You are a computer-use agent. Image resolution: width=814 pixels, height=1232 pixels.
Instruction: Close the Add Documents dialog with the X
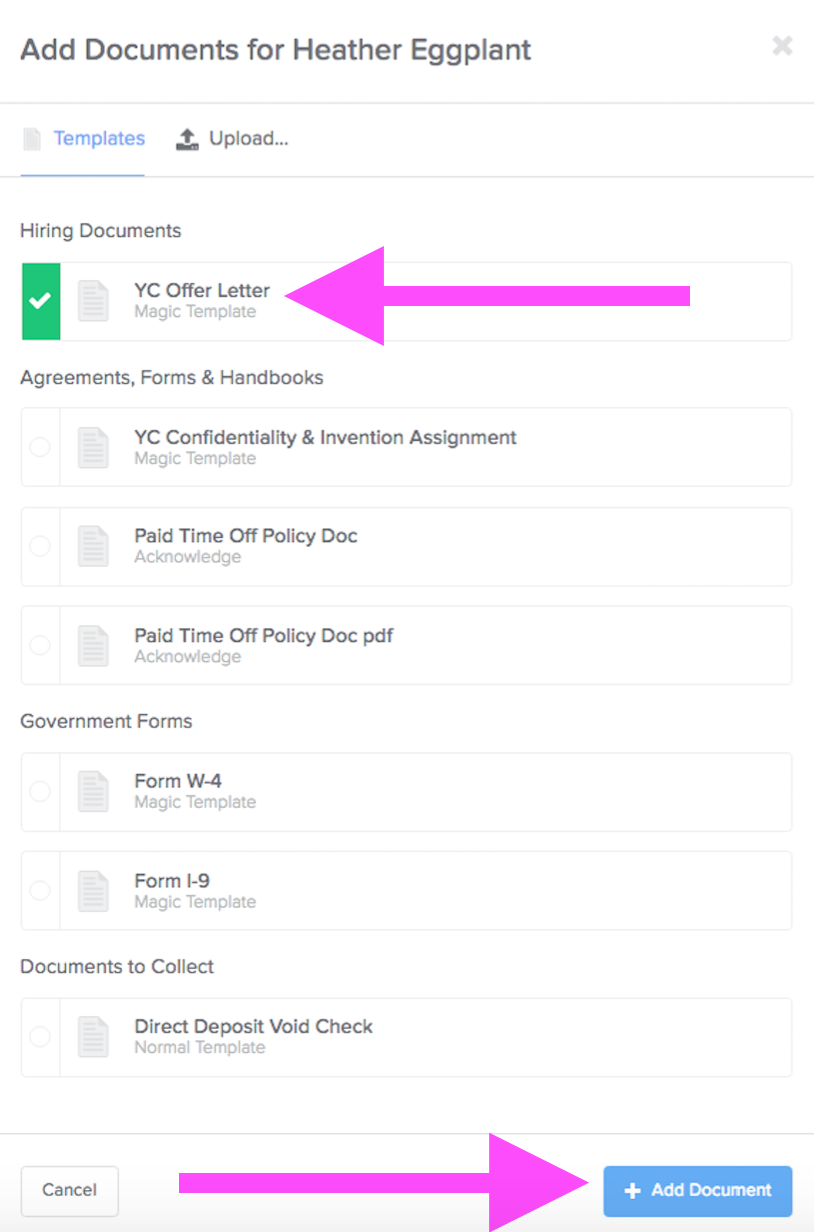coord(782,46)
